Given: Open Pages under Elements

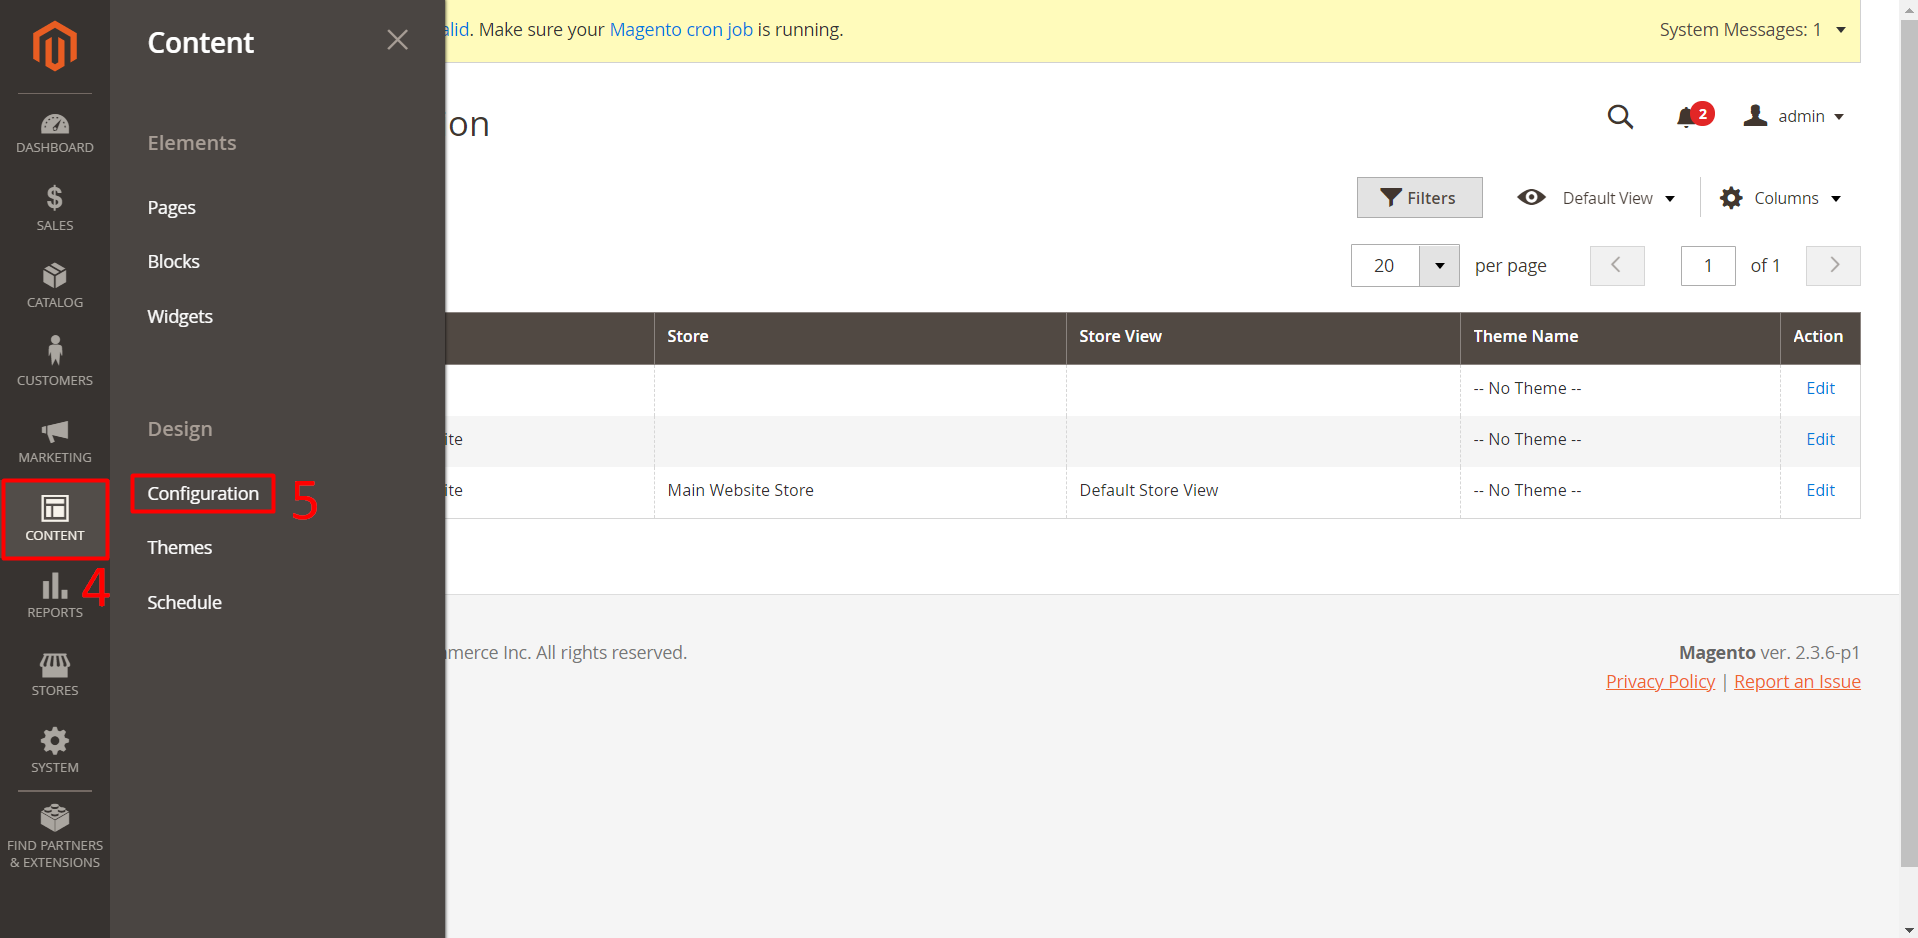Looking at the screenshot, I should 171,207.
